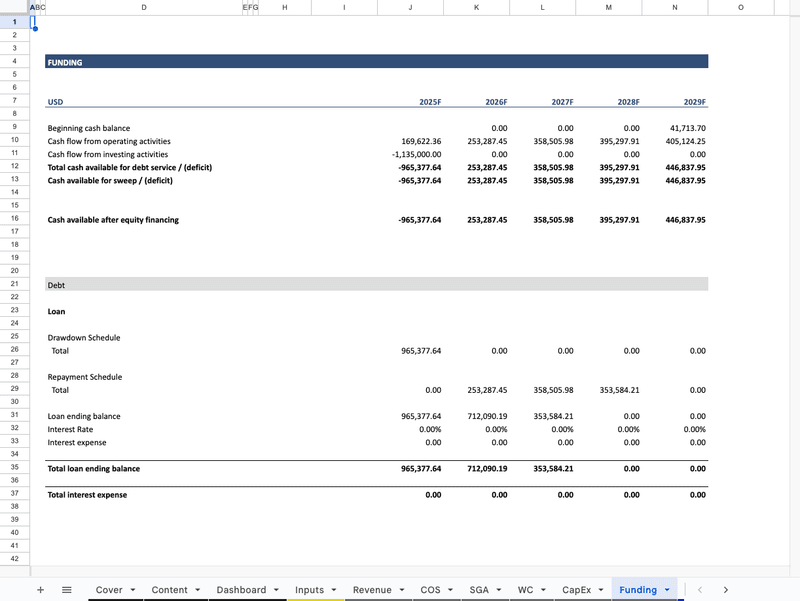
Task: Select row 16 header
Action: coord(15,220)
